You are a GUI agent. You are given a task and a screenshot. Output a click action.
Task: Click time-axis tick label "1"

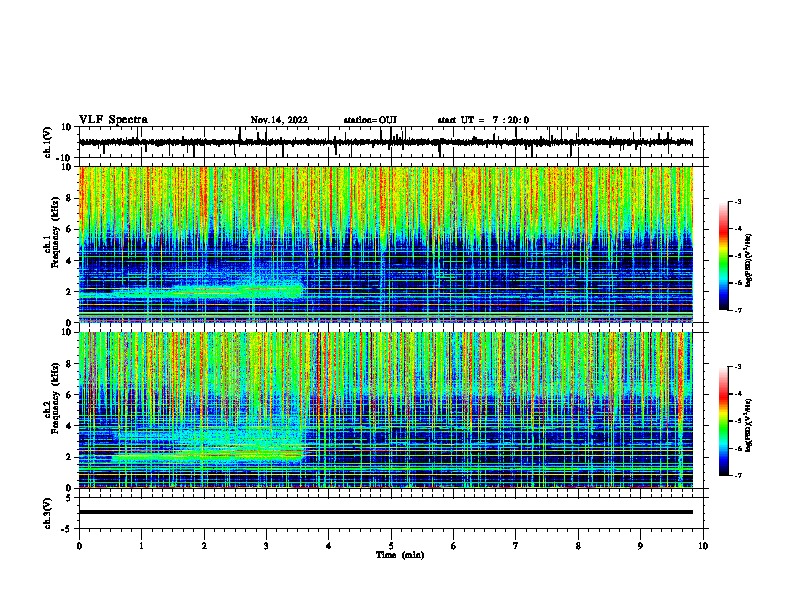pos(141,546)
